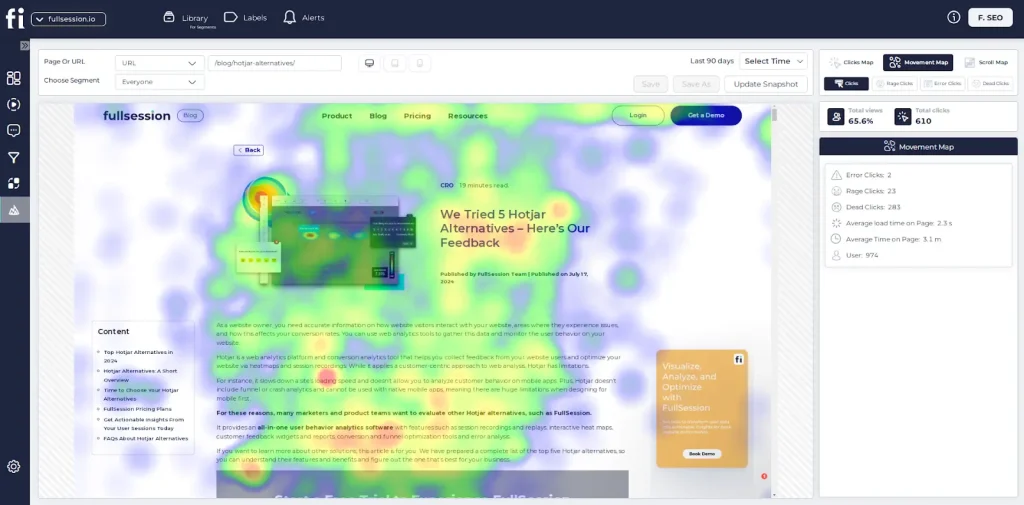Select the heatmaps icon in left sidebar

[14, 210]
